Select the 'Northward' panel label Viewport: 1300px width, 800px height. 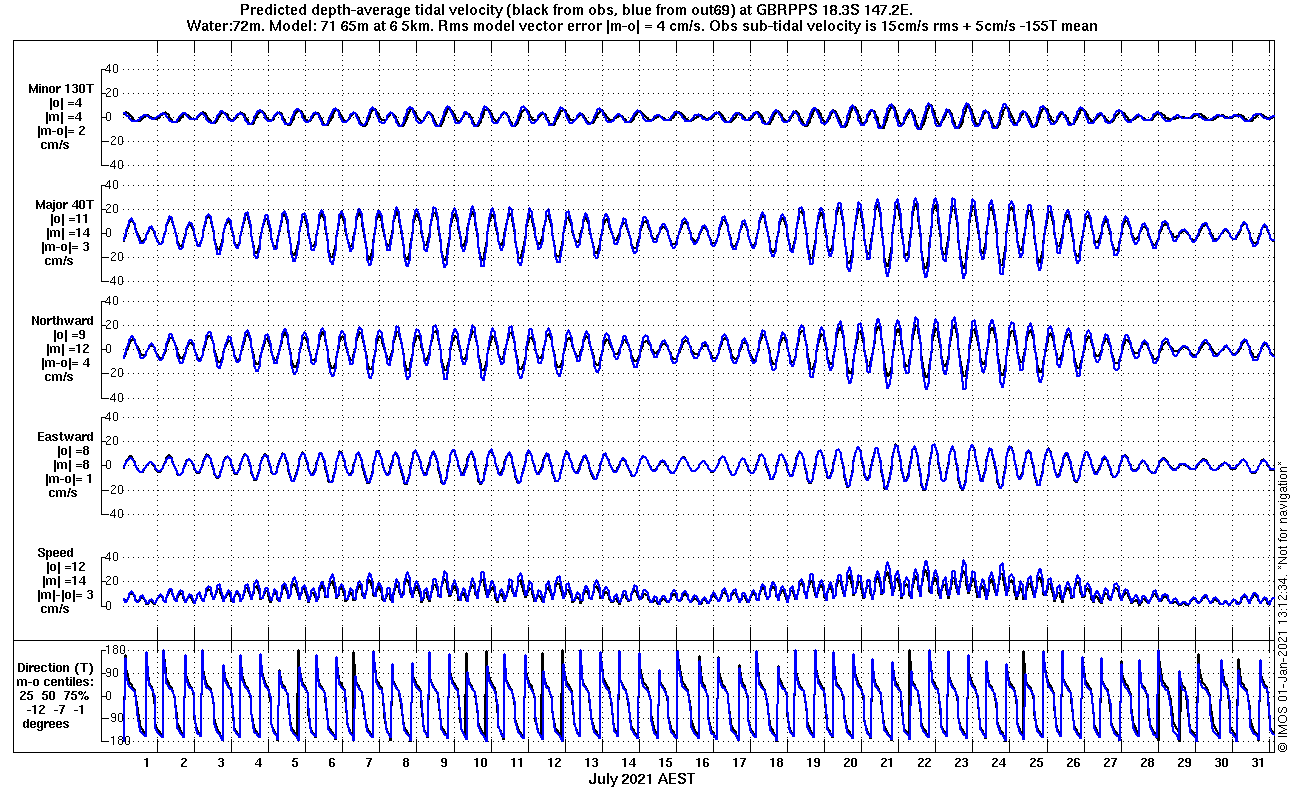pyautogui.click(x=62, y=321)
